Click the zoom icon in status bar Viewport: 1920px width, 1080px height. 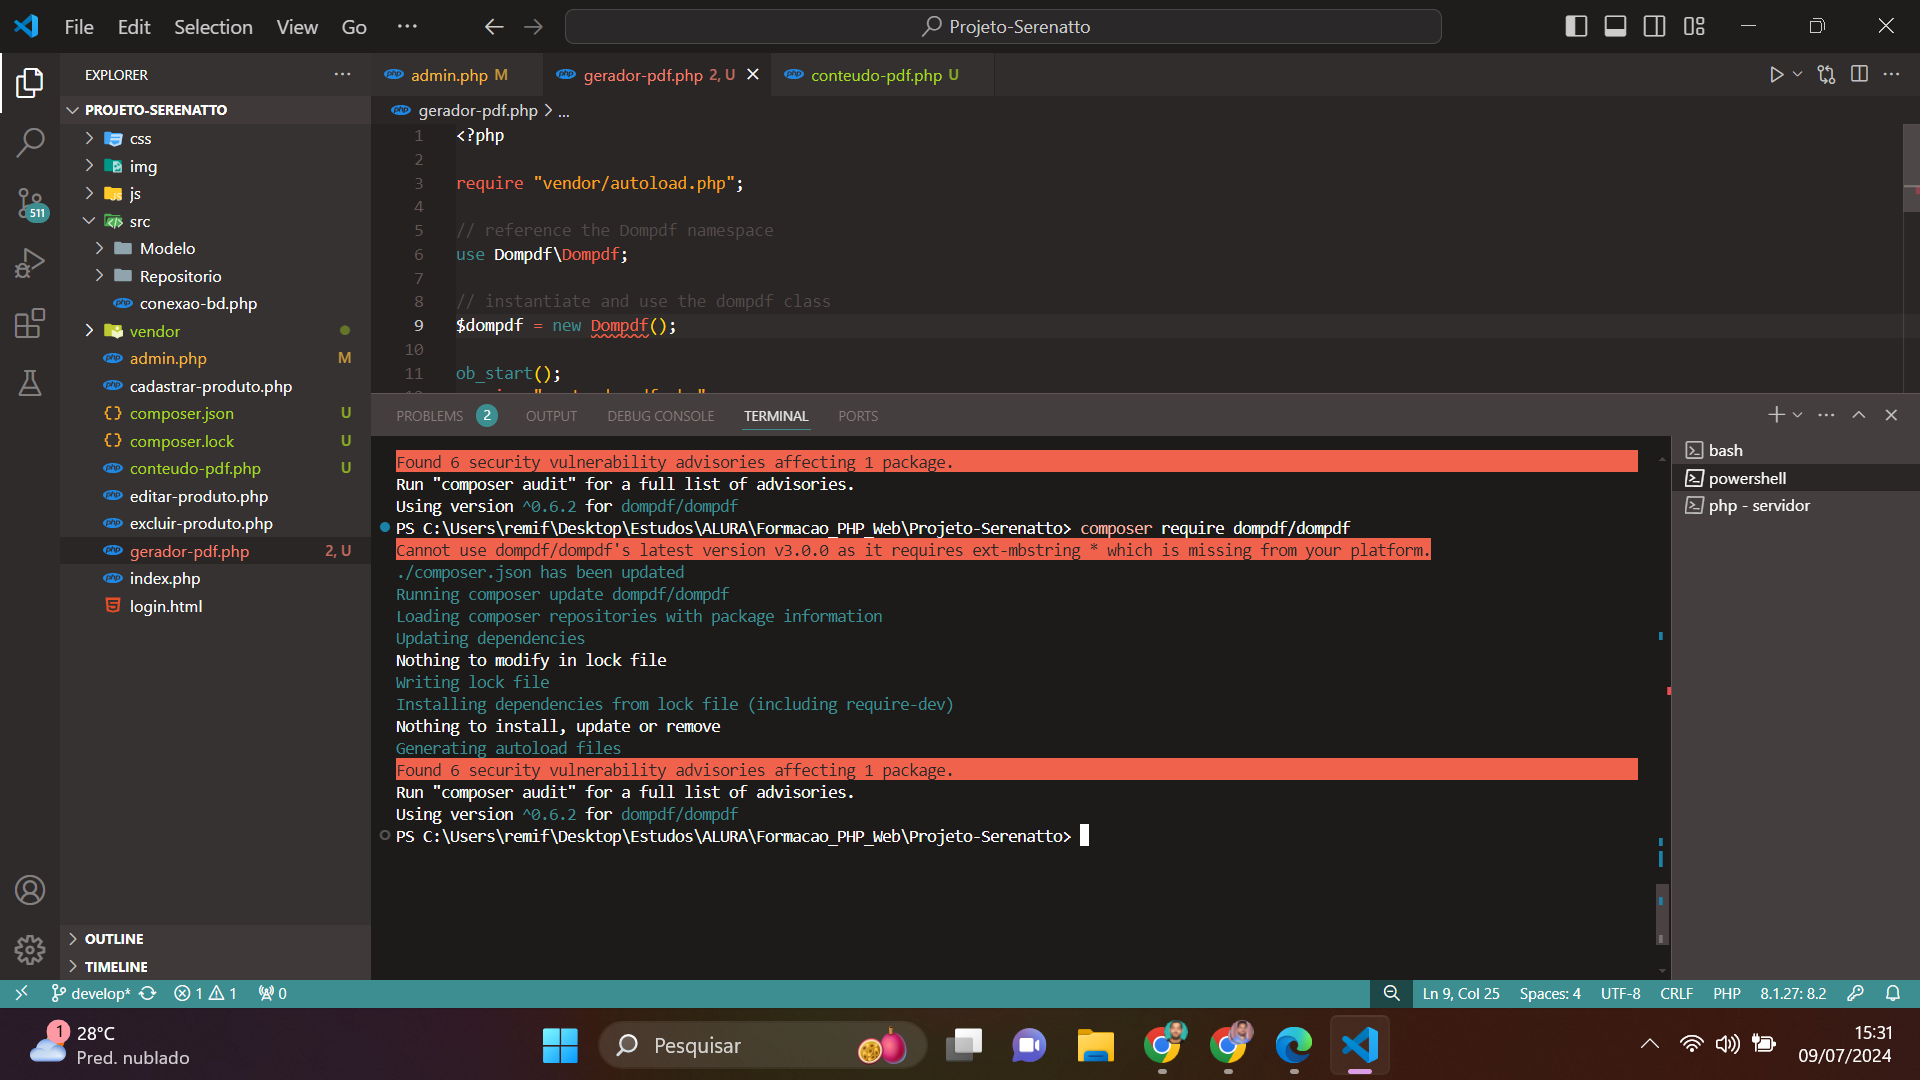(x=1391, y=993)
